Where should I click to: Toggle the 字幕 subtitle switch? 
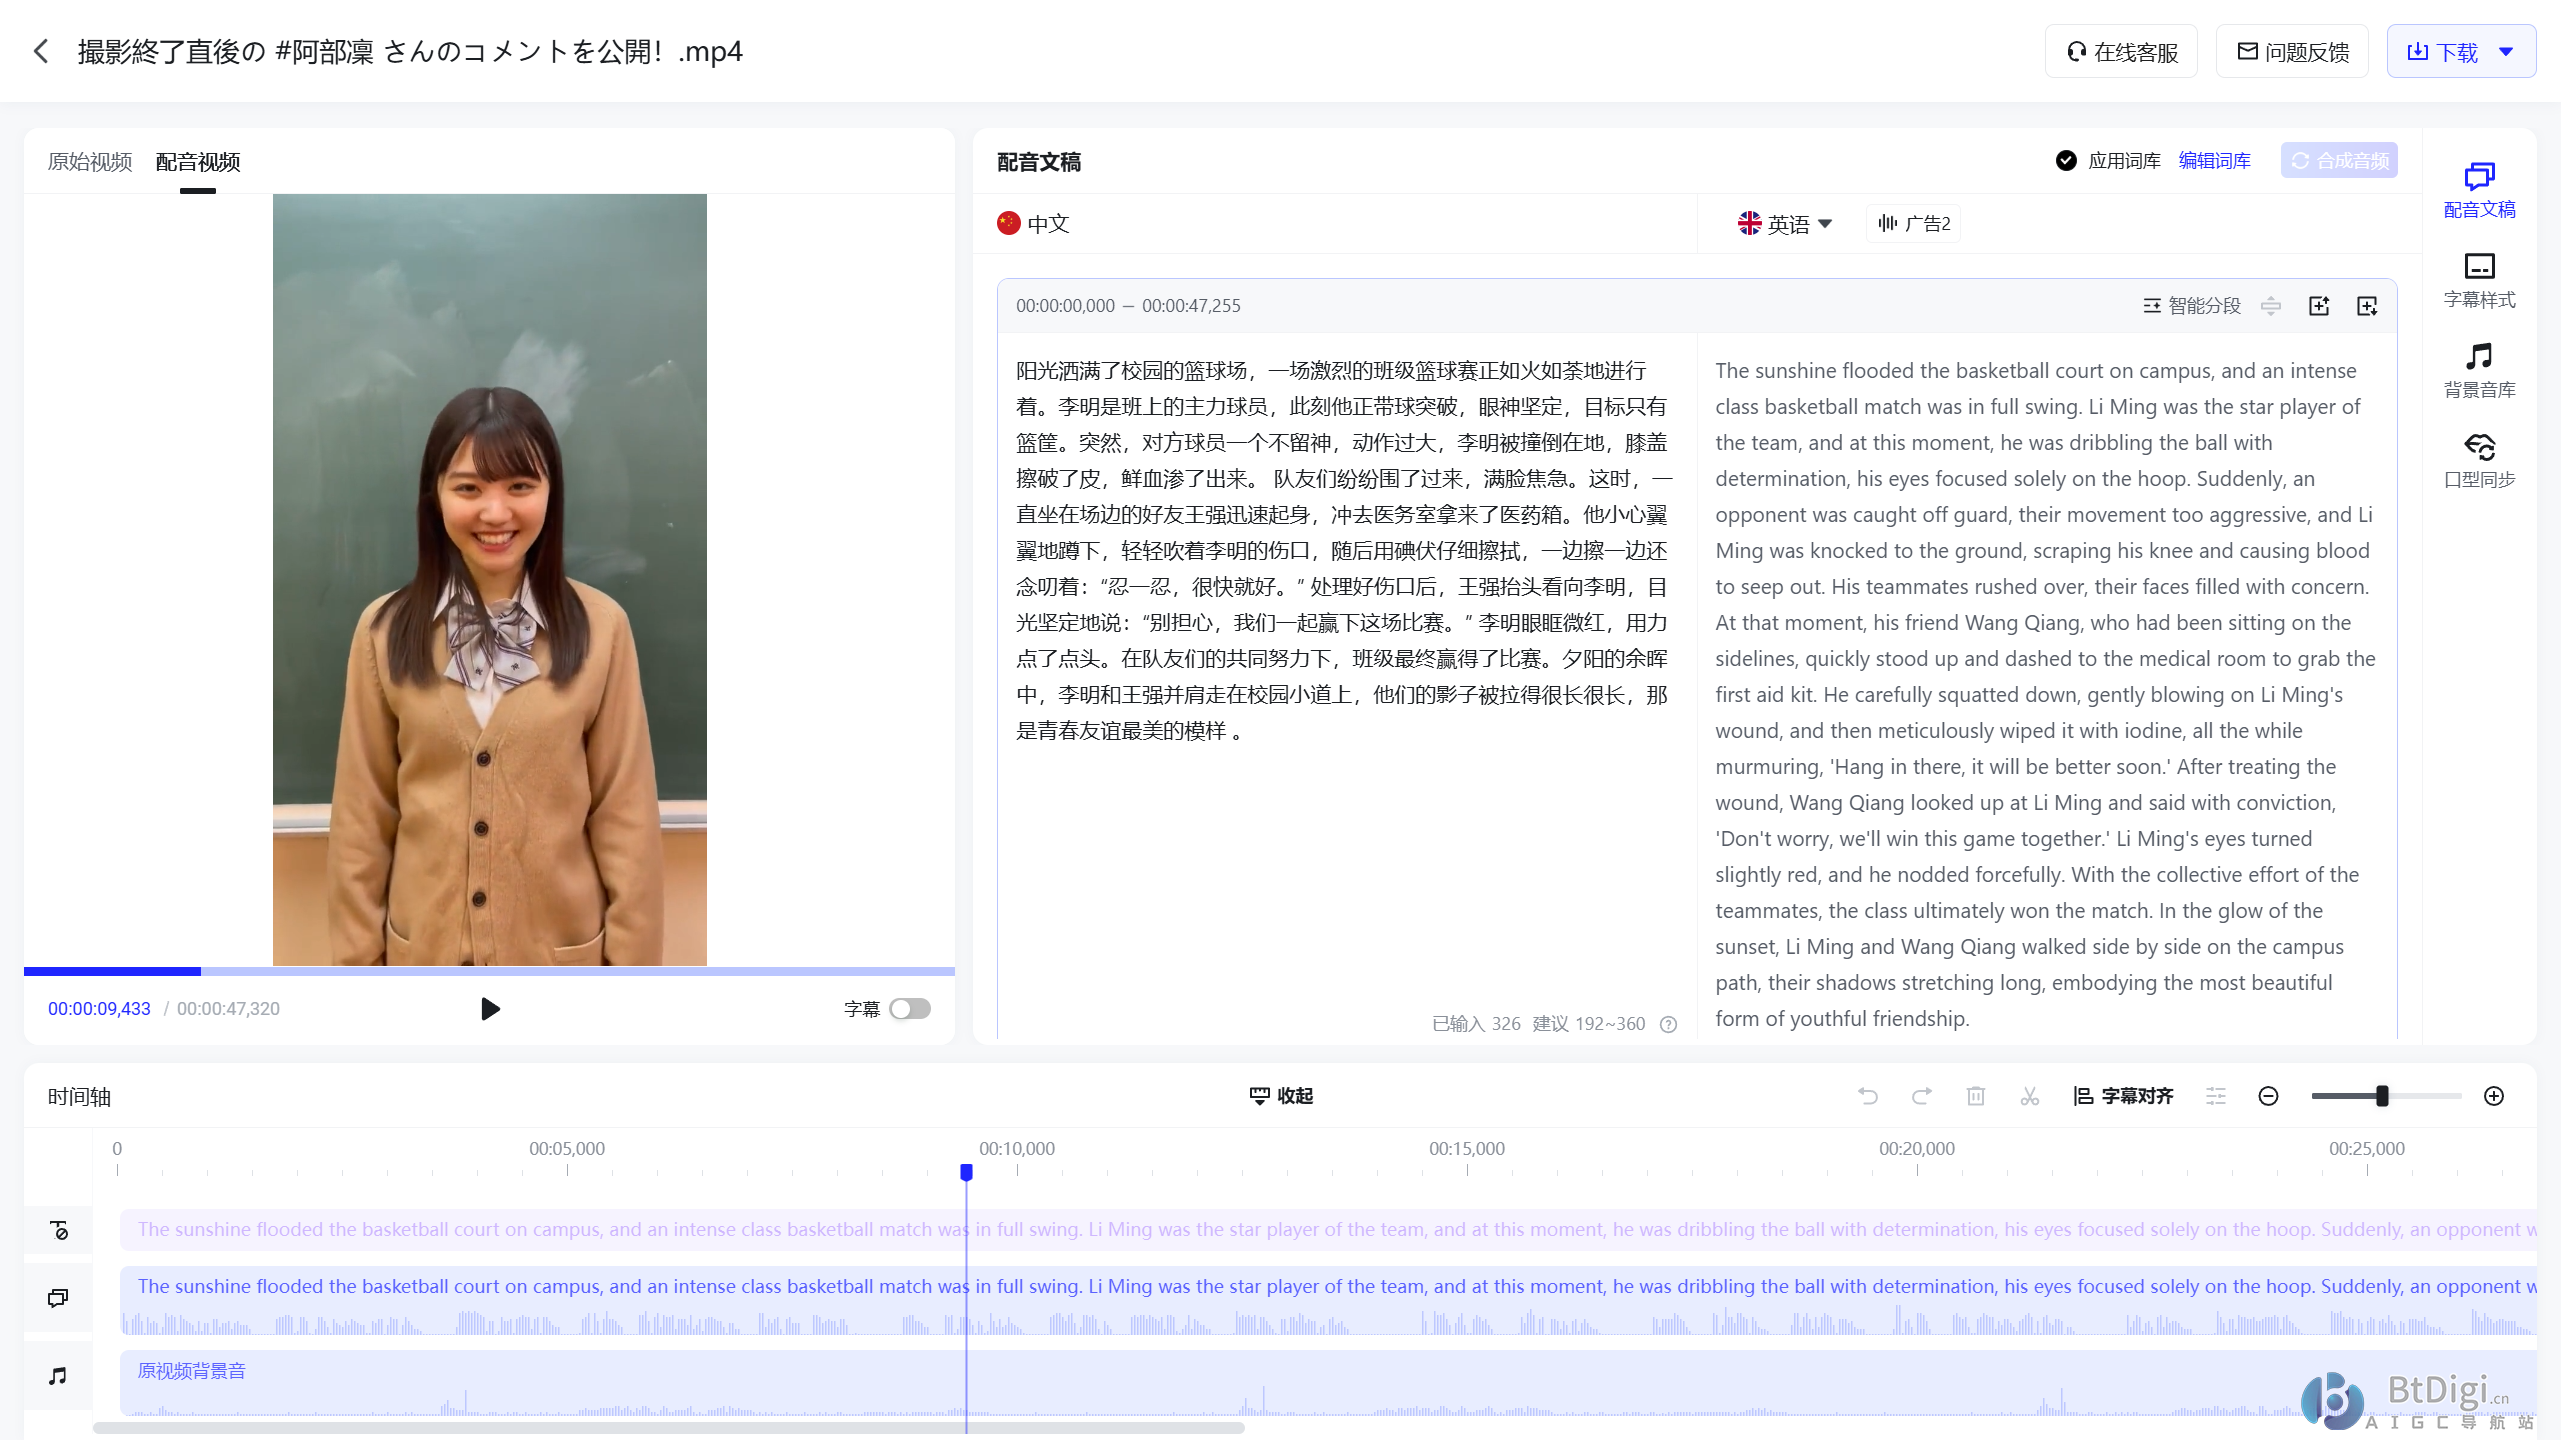click(909, 1009)
